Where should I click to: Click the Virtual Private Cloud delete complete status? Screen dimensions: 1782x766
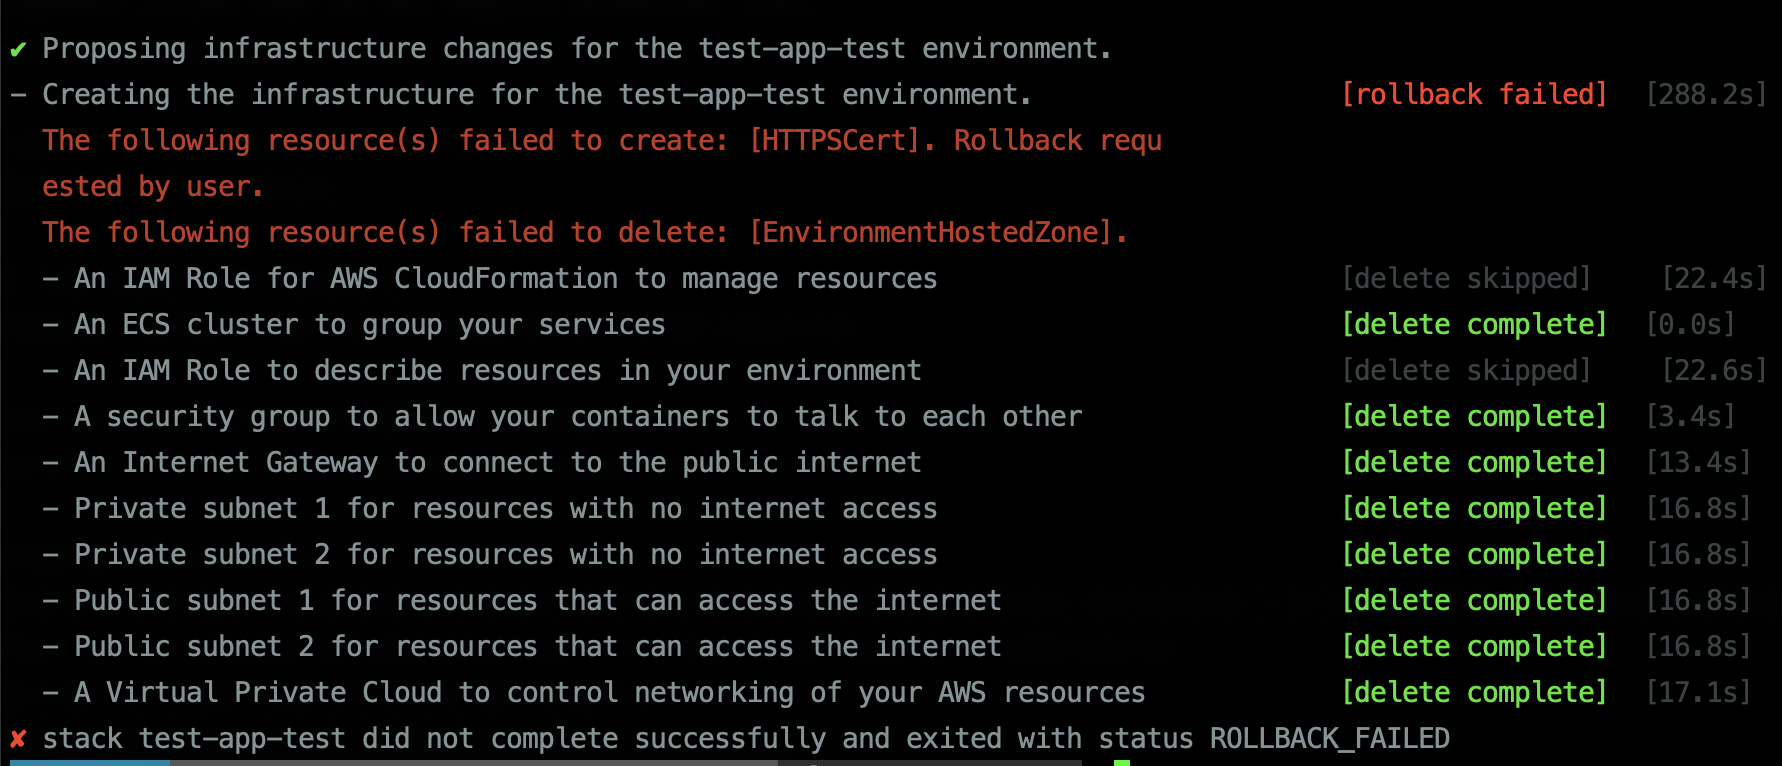(1474, 692)
